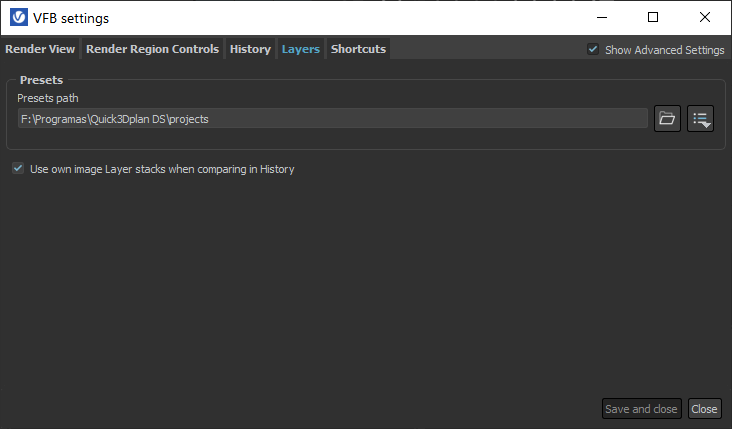Minimize the VFB settings window
The height and width of the screenshot is (429, 732).
602,18
